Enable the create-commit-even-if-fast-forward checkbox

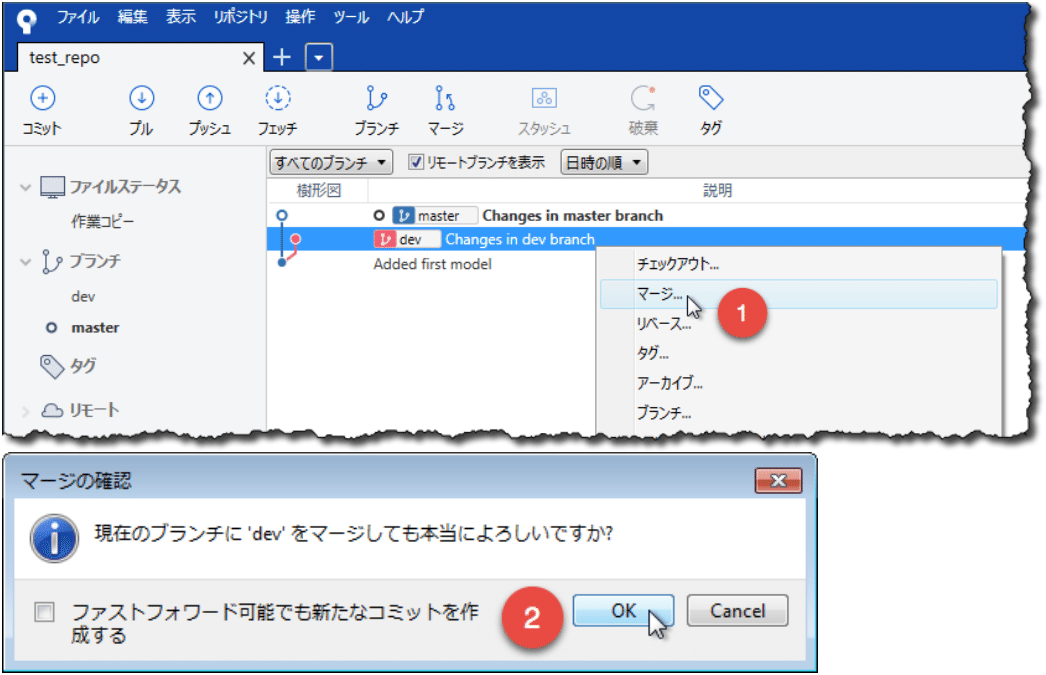pyautogui.click(x=45, y=612)
